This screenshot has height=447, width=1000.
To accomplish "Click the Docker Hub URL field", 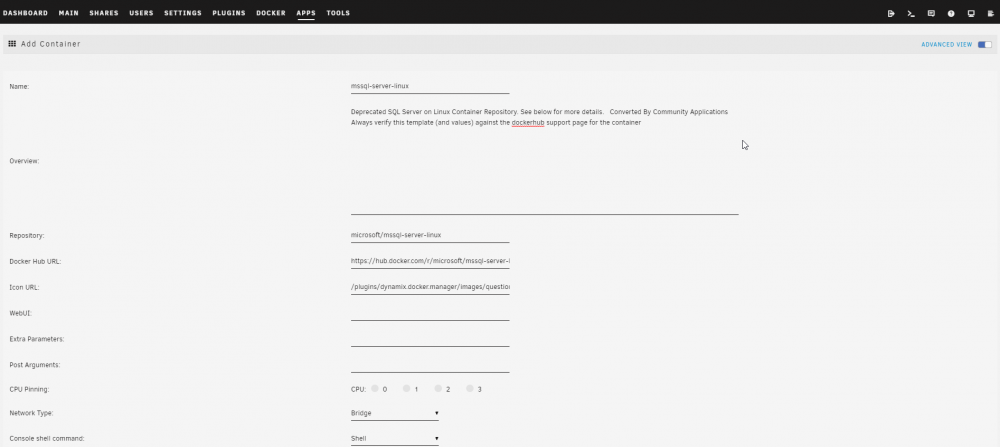I will click(x=430, y=261).
